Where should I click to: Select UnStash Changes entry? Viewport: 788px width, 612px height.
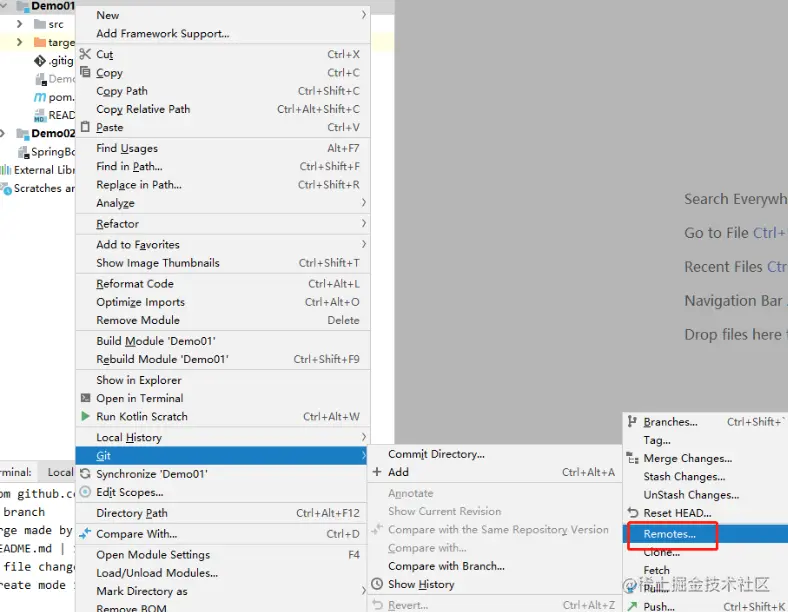click(x=706, y=494)
